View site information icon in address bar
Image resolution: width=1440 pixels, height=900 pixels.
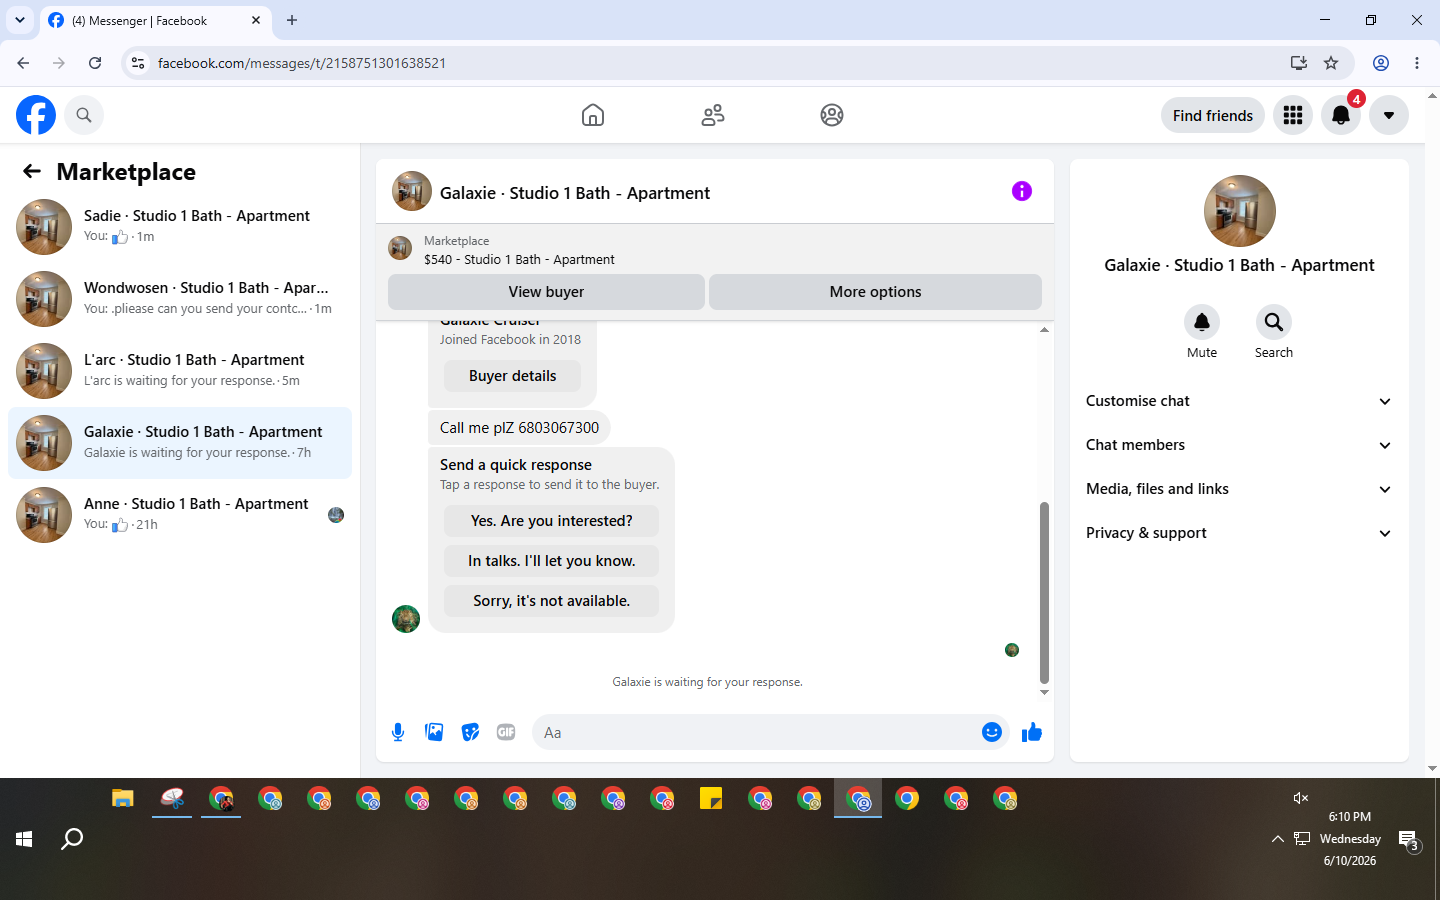pos(139,63)
